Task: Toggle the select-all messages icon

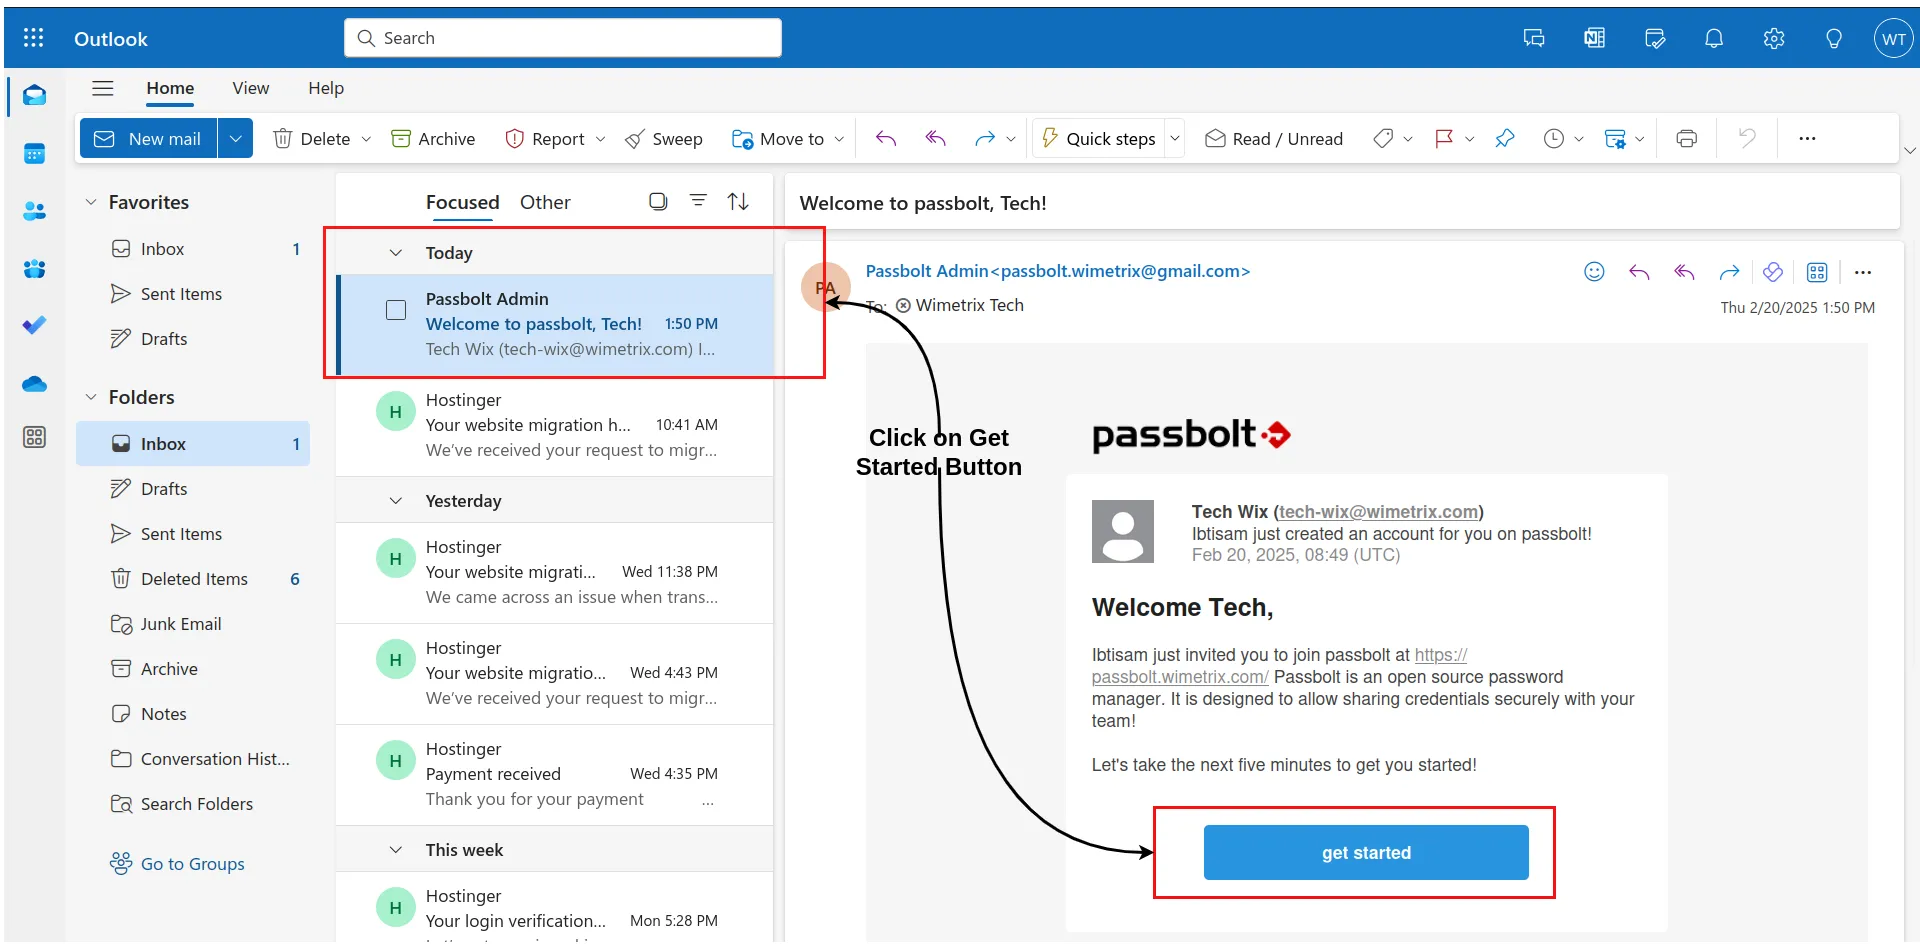Action: pyautogui.click(x=657, y=202)
